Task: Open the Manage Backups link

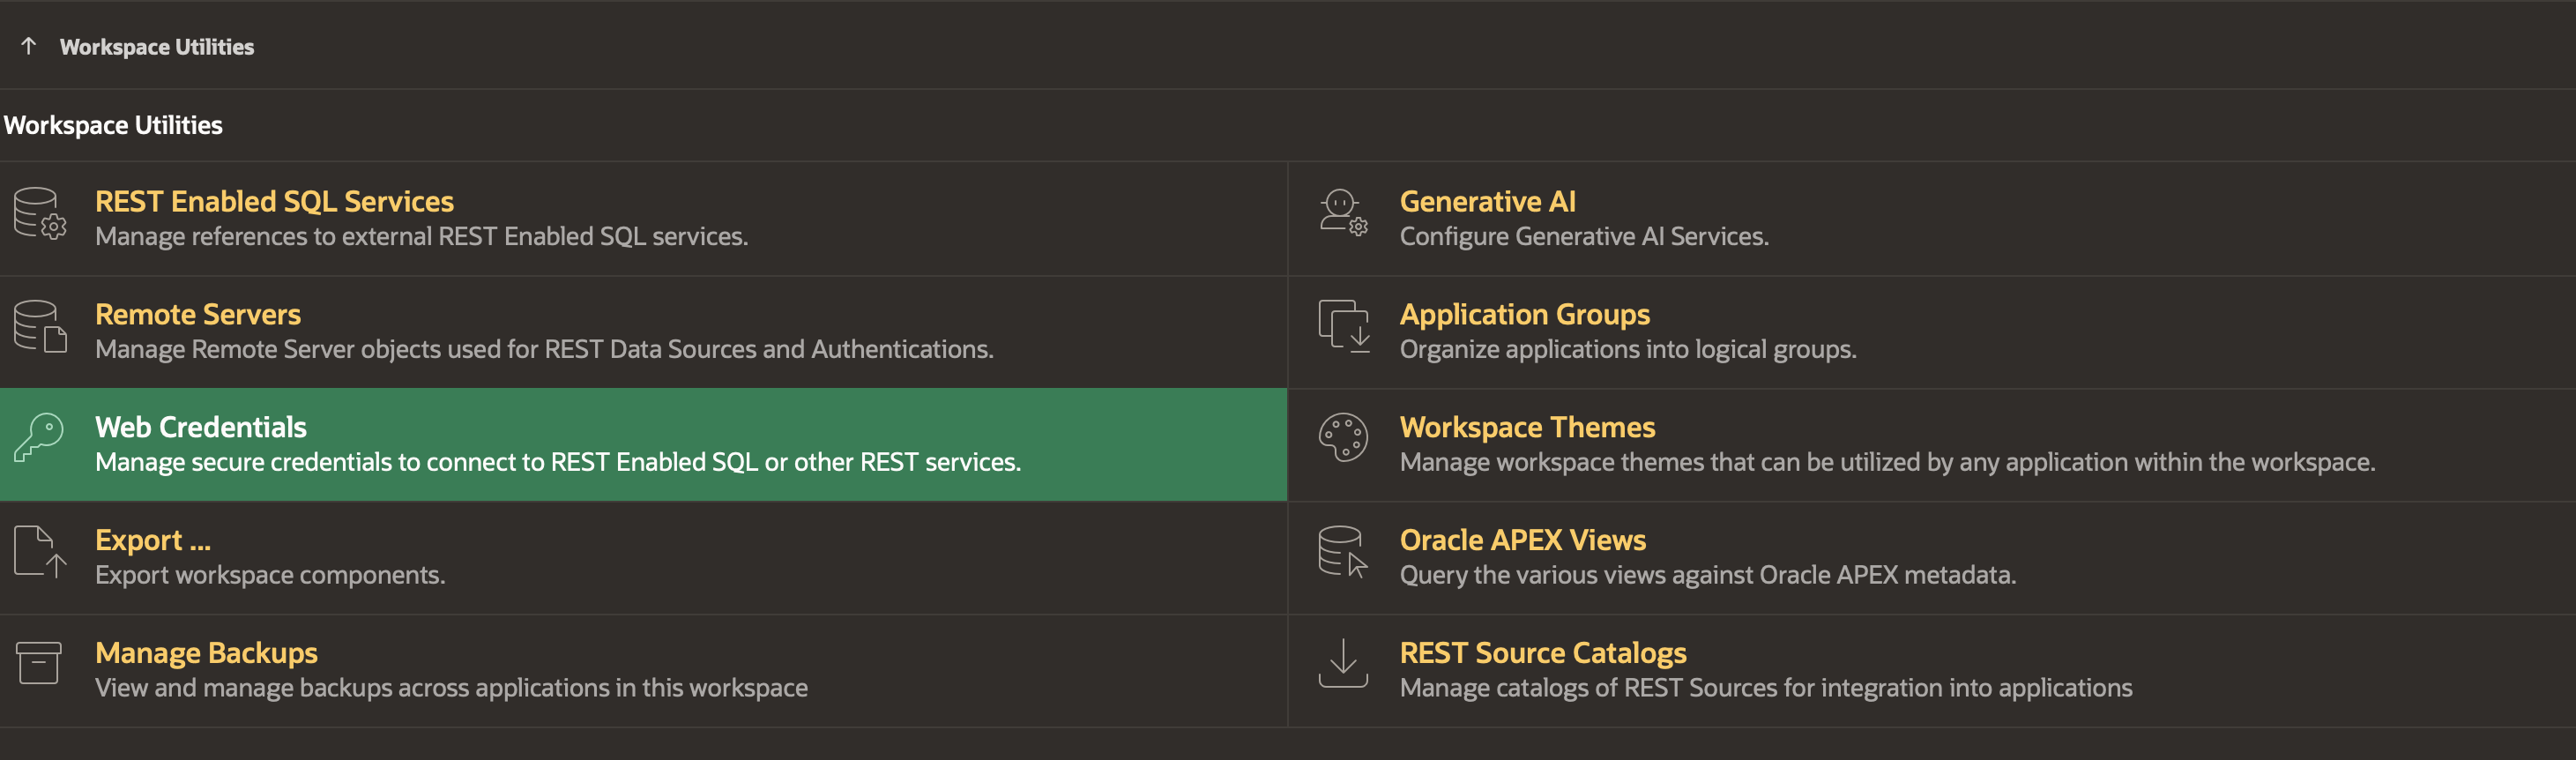Action: (206, 653)
